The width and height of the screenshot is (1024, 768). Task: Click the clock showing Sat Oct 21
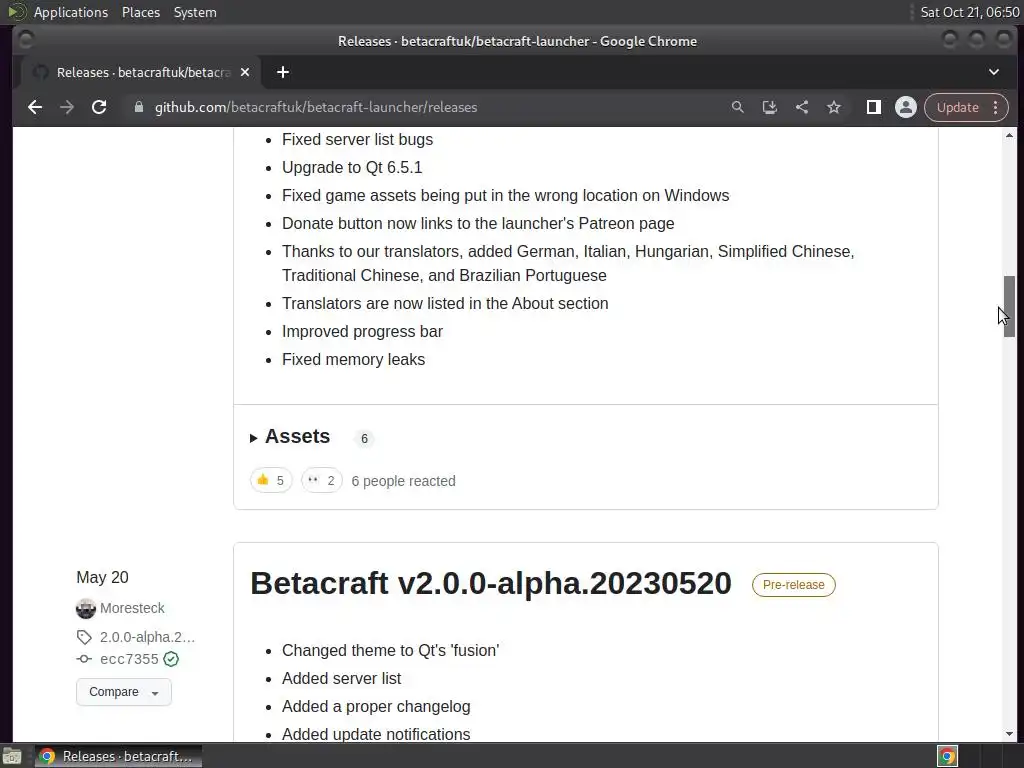pyautogui.click(x=970, y=12)
